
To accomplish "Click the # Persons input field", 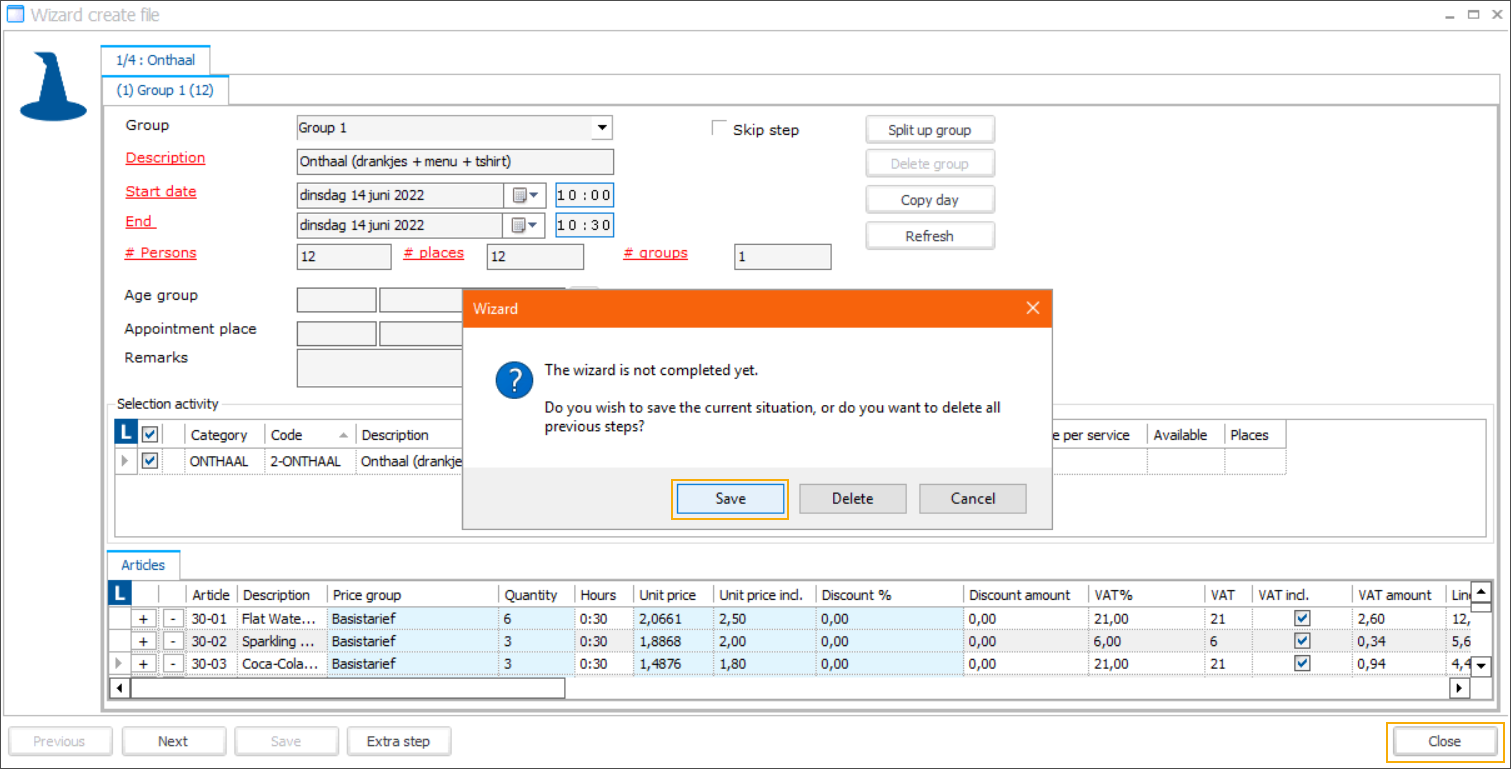I will click(x=344, y=257).
